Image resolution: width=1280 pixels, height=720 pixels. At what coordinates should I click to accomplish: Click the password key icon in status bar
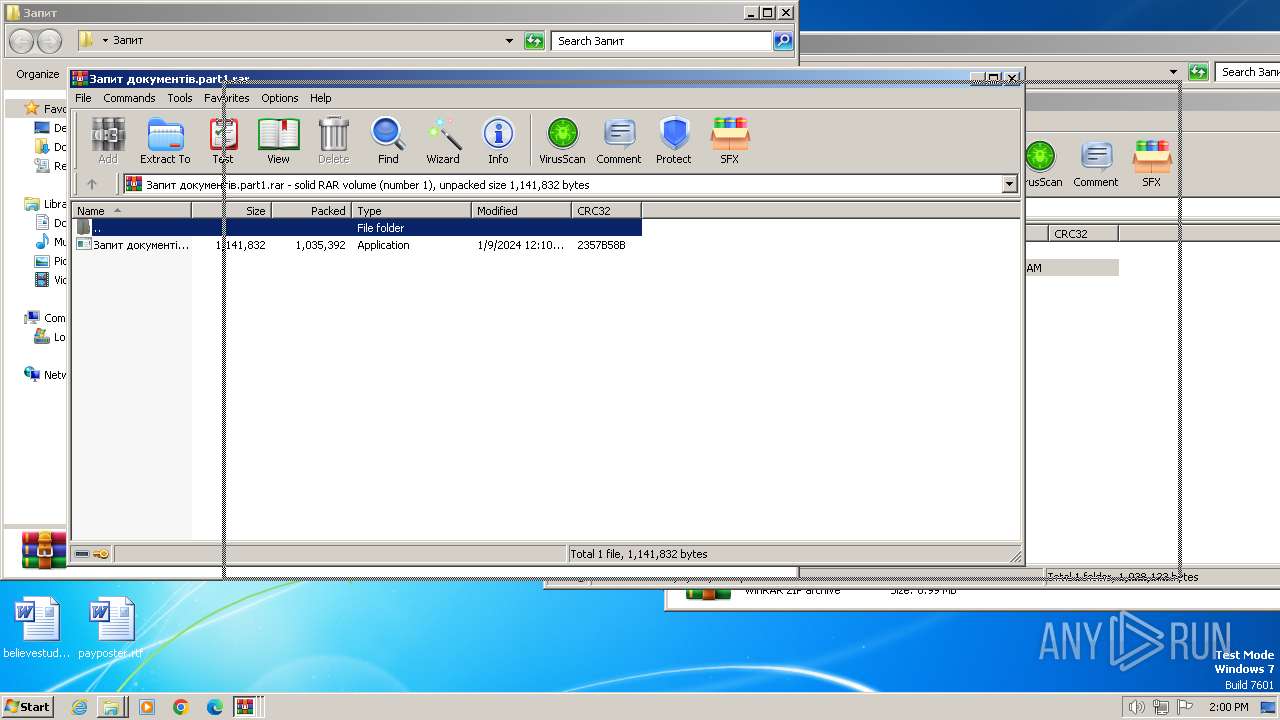point(101,554)
